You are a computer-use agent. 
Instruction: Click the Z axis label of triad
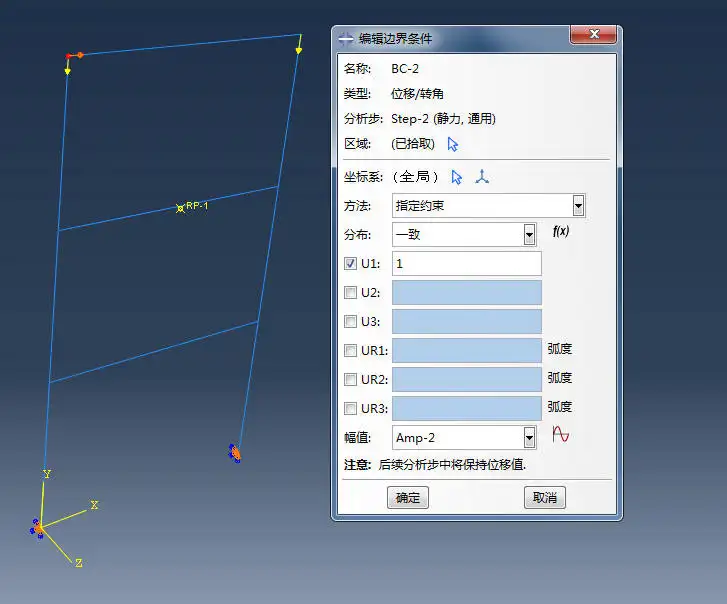tap(79, 563)
